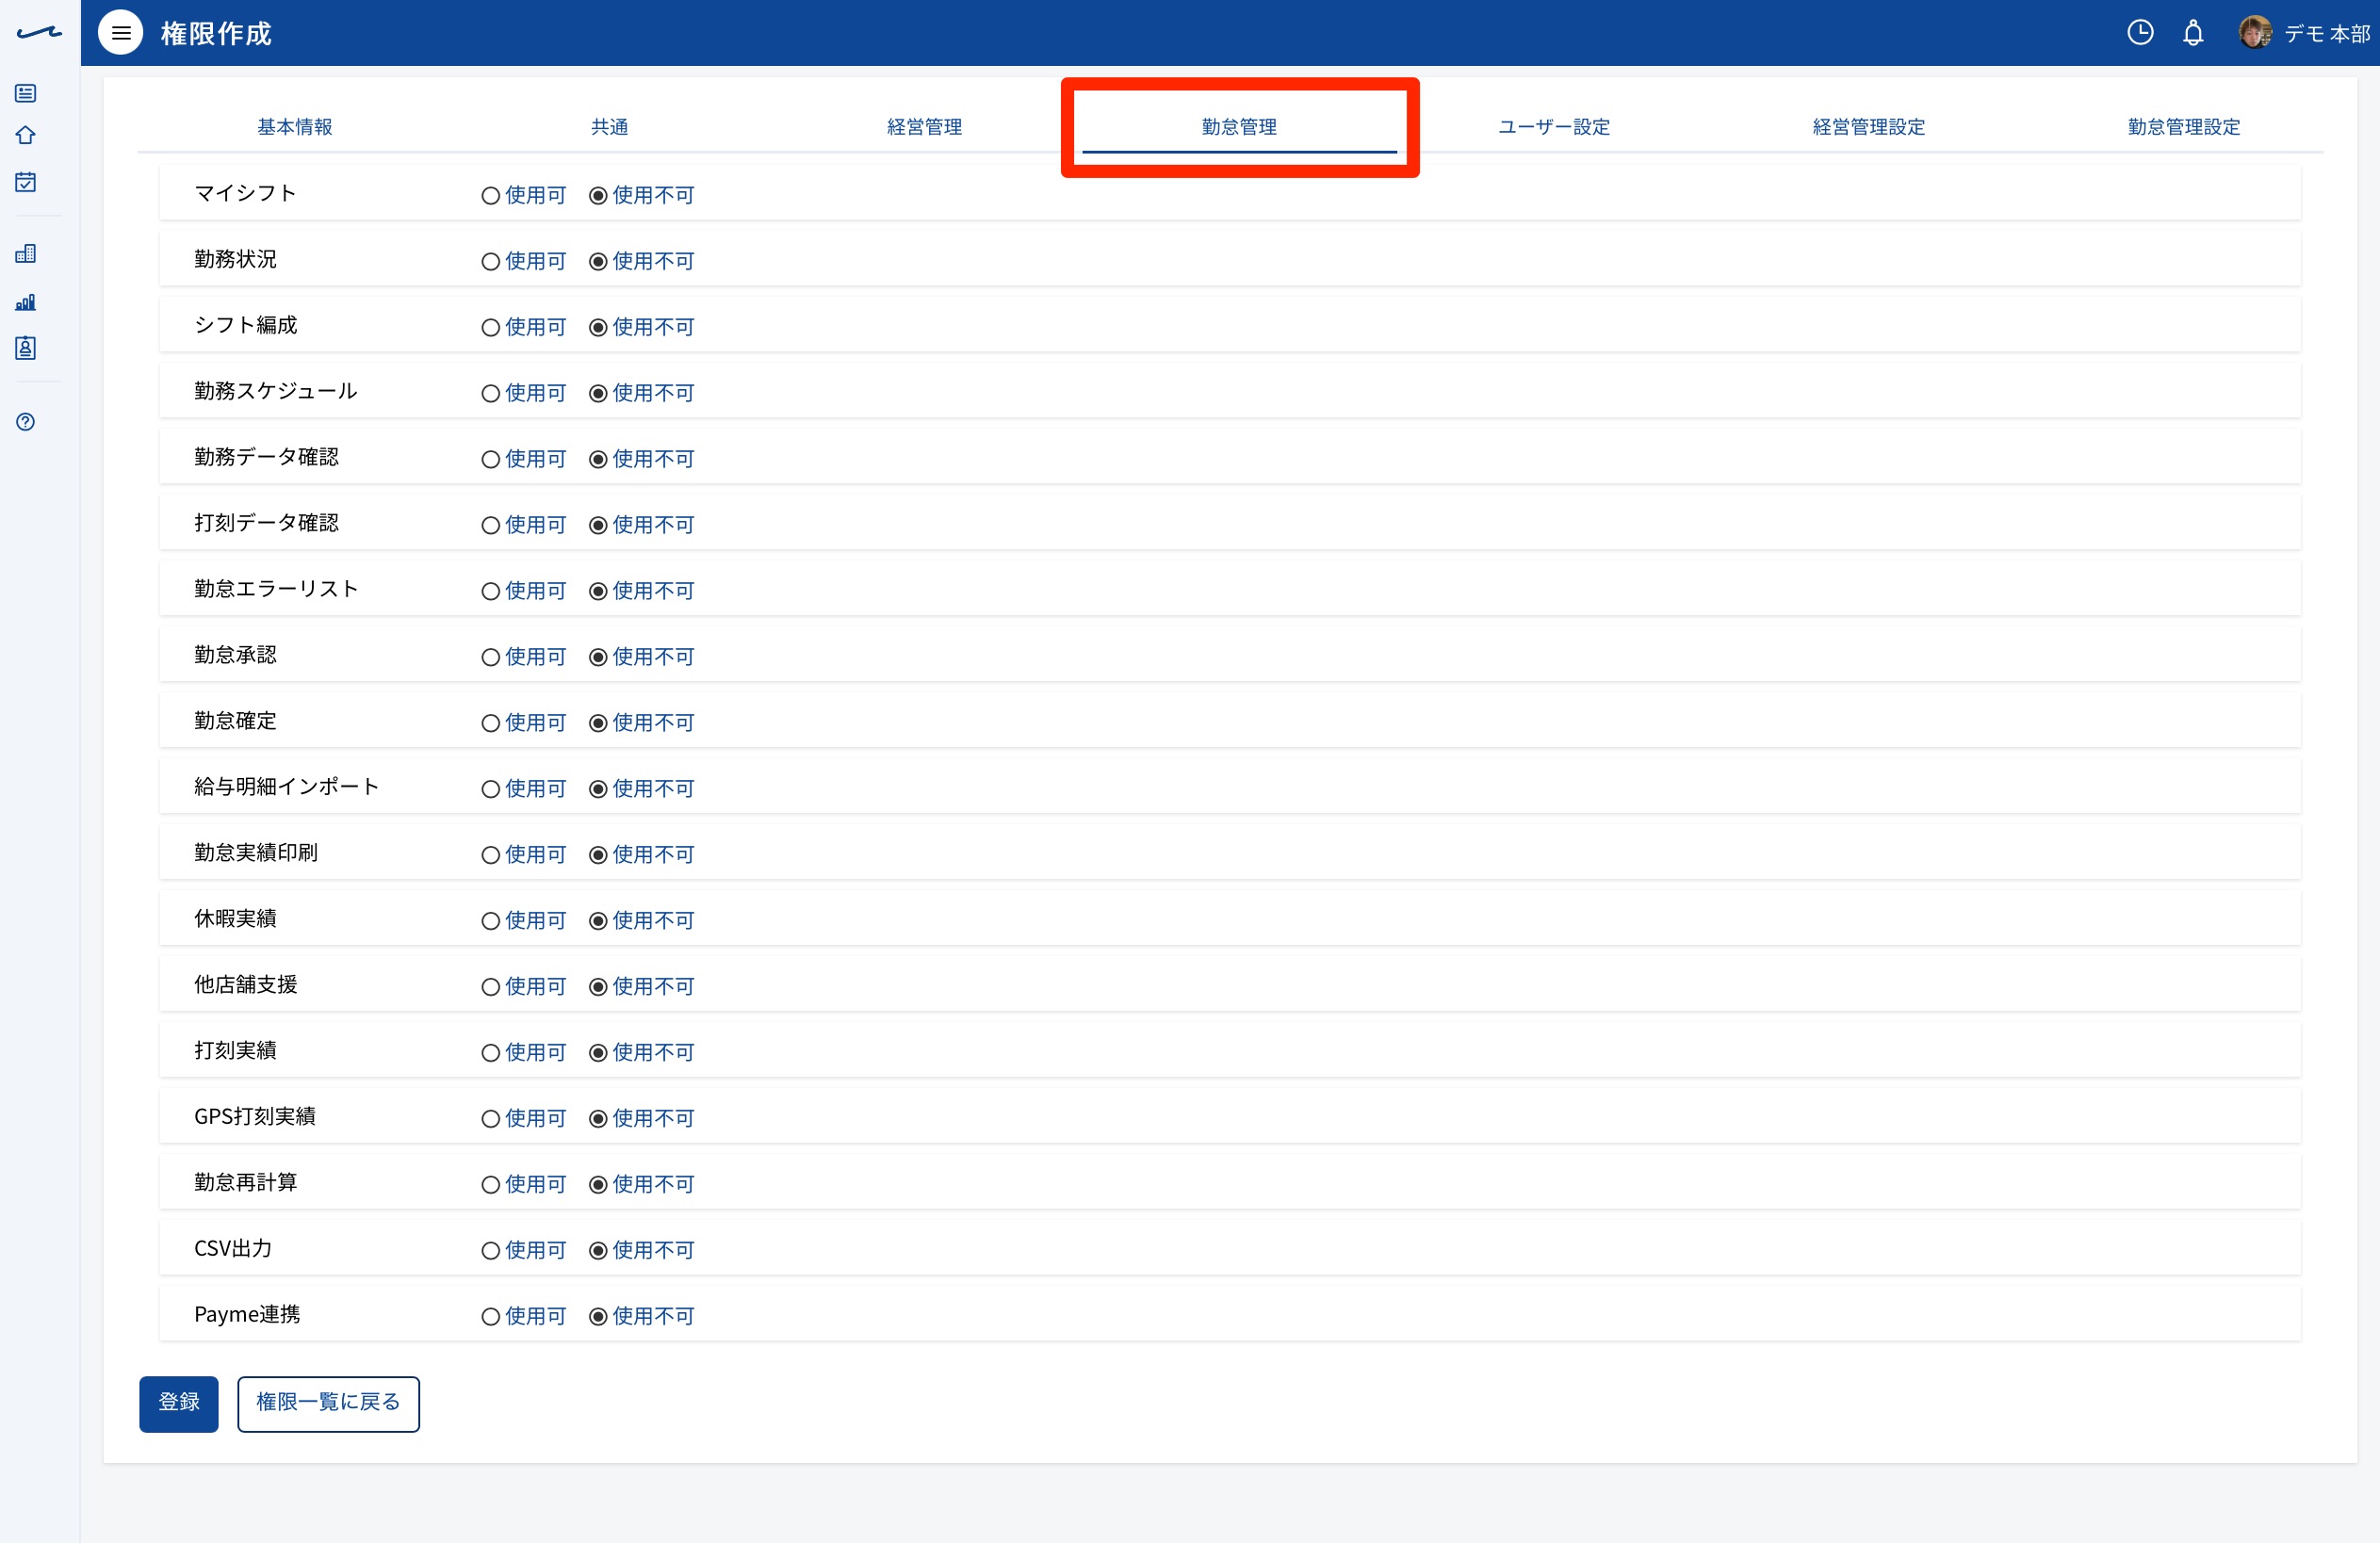
Task: Switch to the 勤怠管理設定 tab
Action: (x=2184, y=127)
